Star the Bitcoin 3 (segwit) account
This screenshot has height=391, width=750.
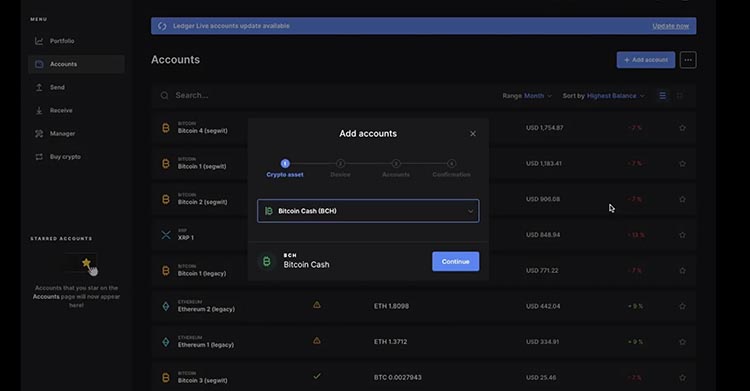click(683, 378)
